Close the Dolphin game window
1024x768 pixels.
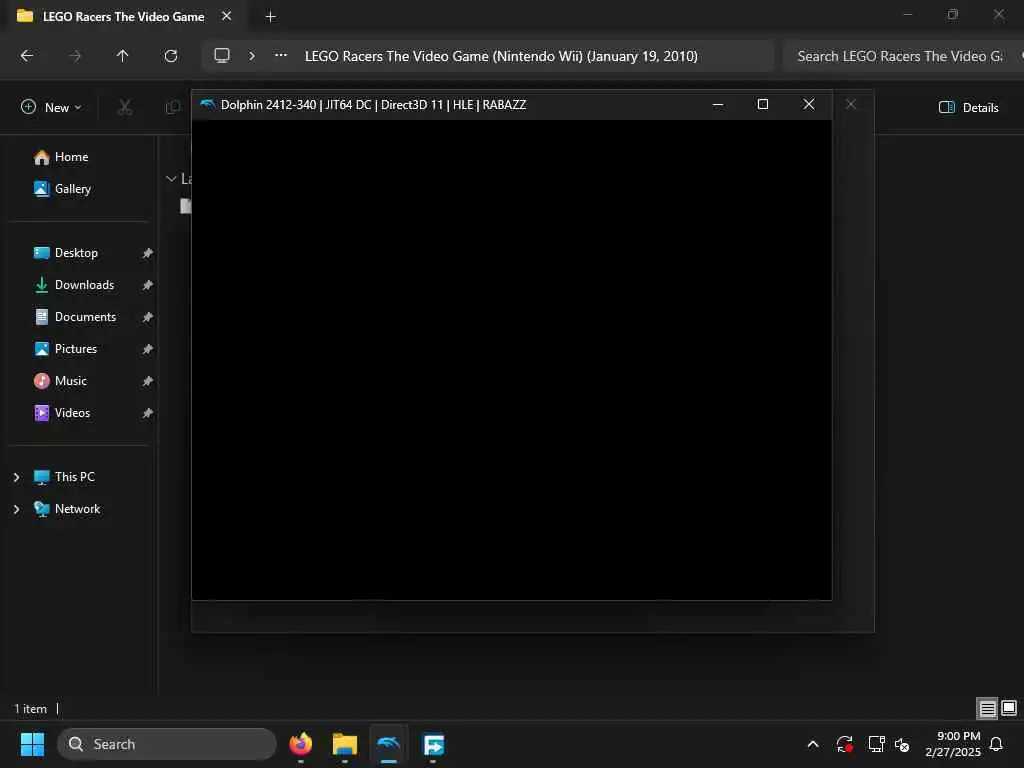(808, 104)
